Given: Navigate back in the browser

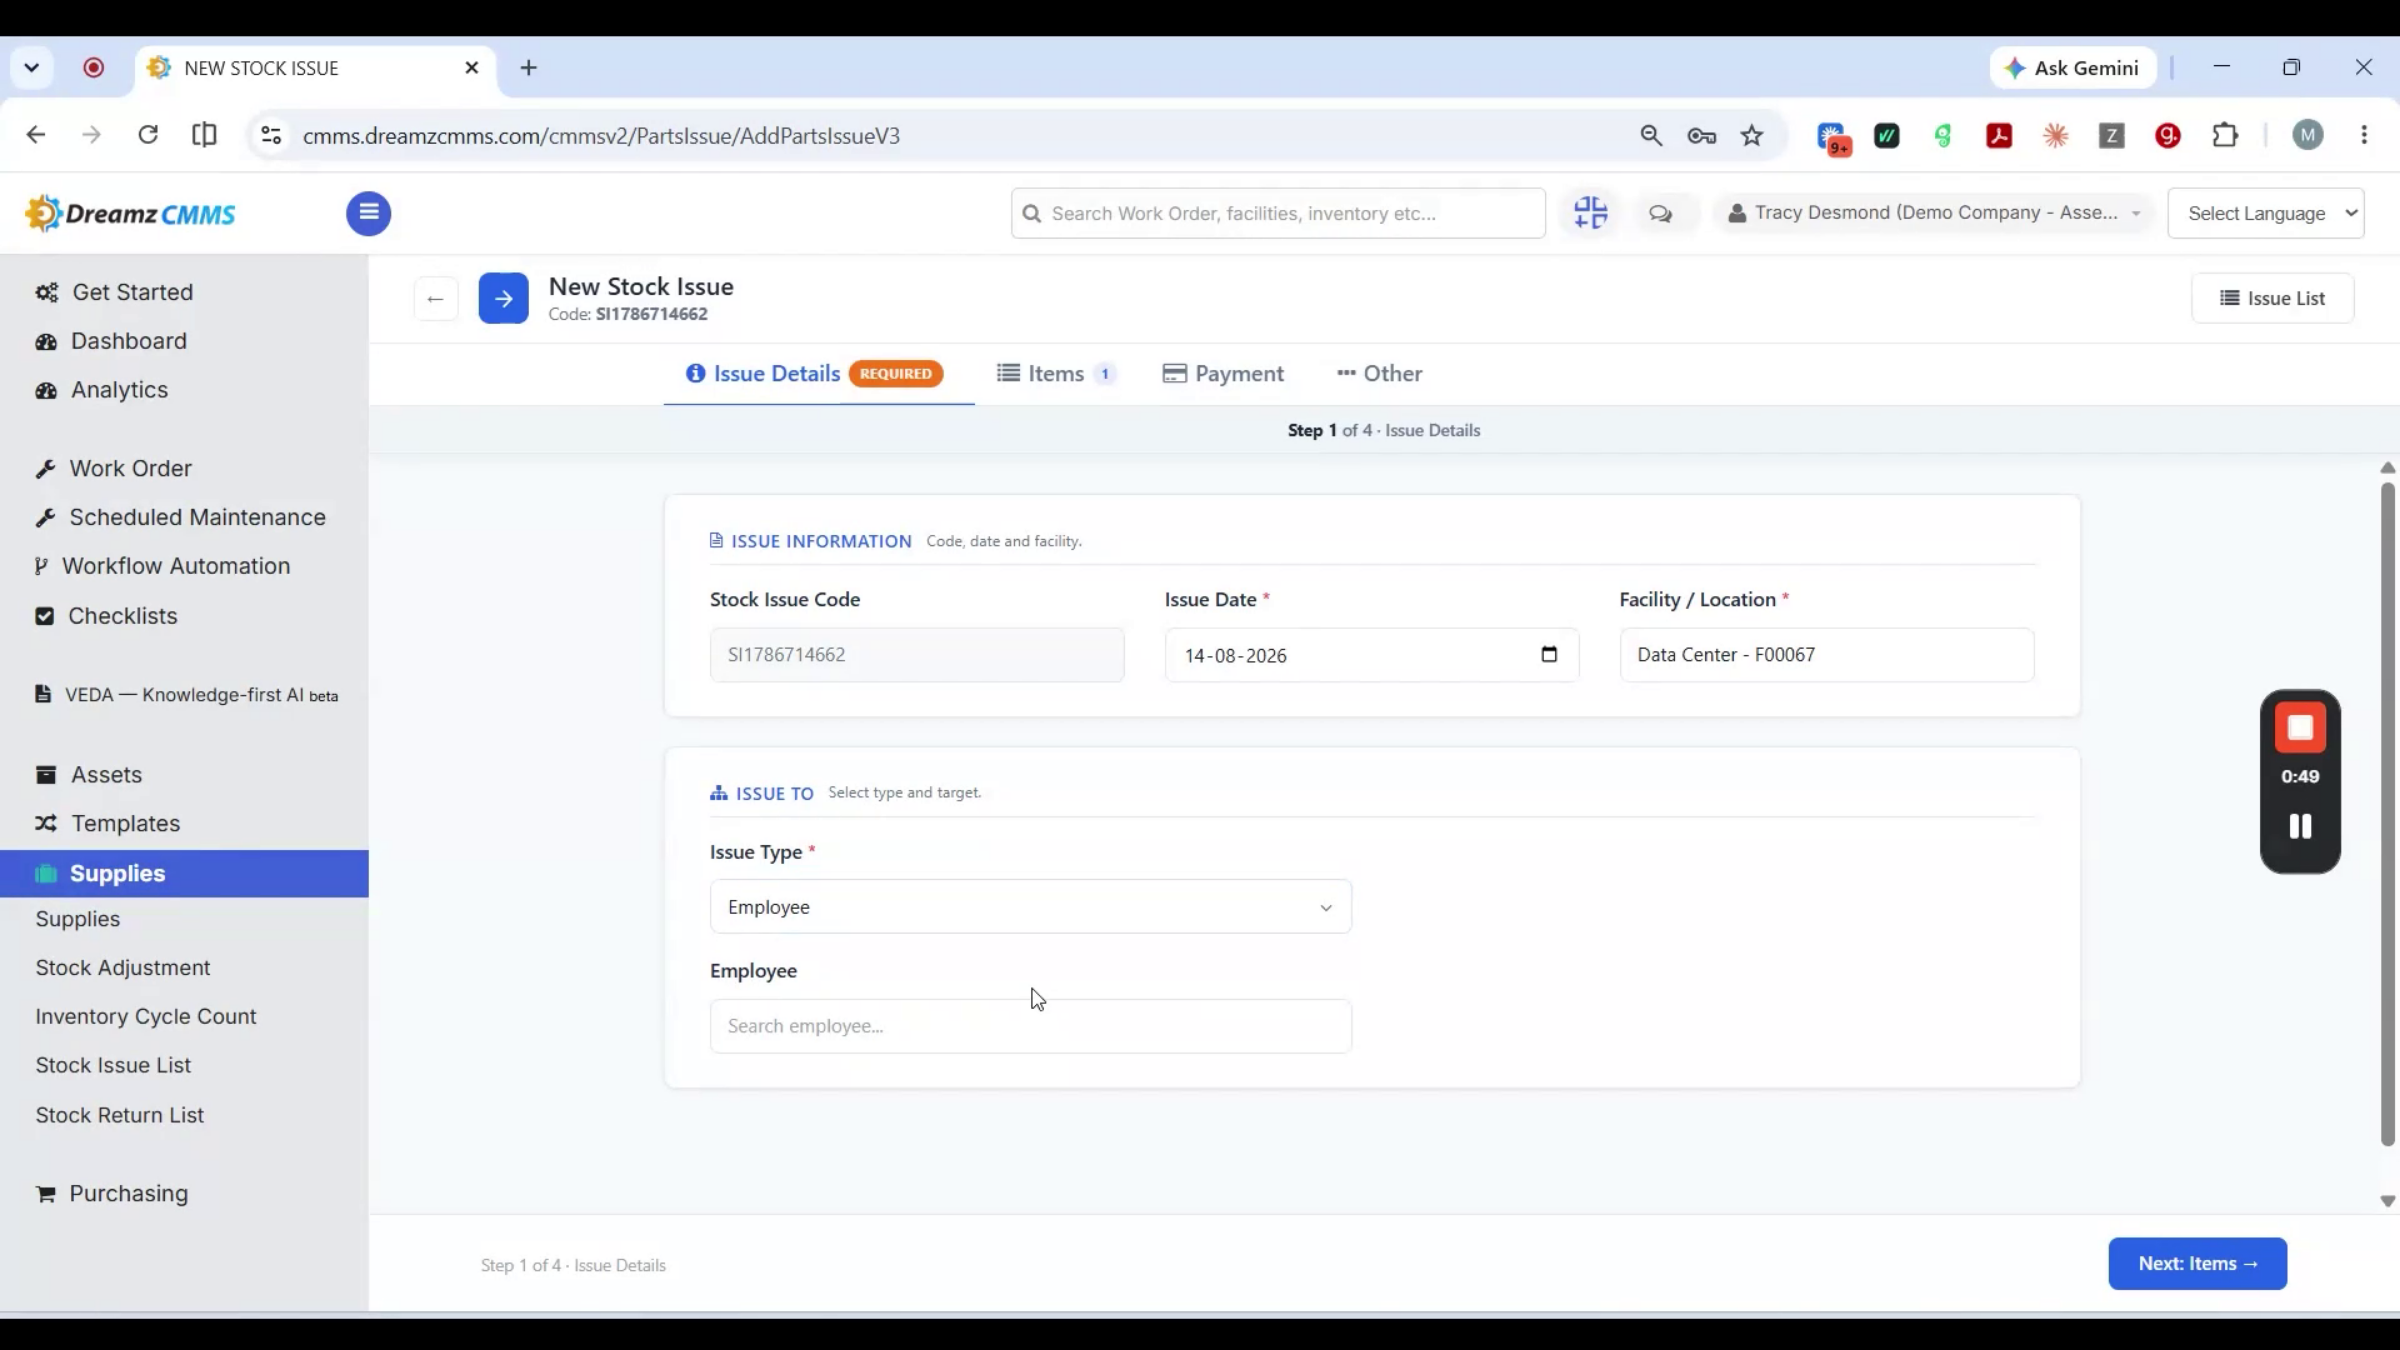Looking at the screenshot, I should tap(36, 134).
